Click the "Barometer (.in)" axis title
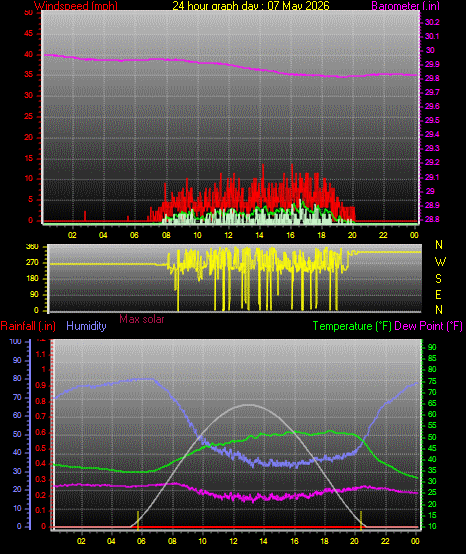 (406, 5)
